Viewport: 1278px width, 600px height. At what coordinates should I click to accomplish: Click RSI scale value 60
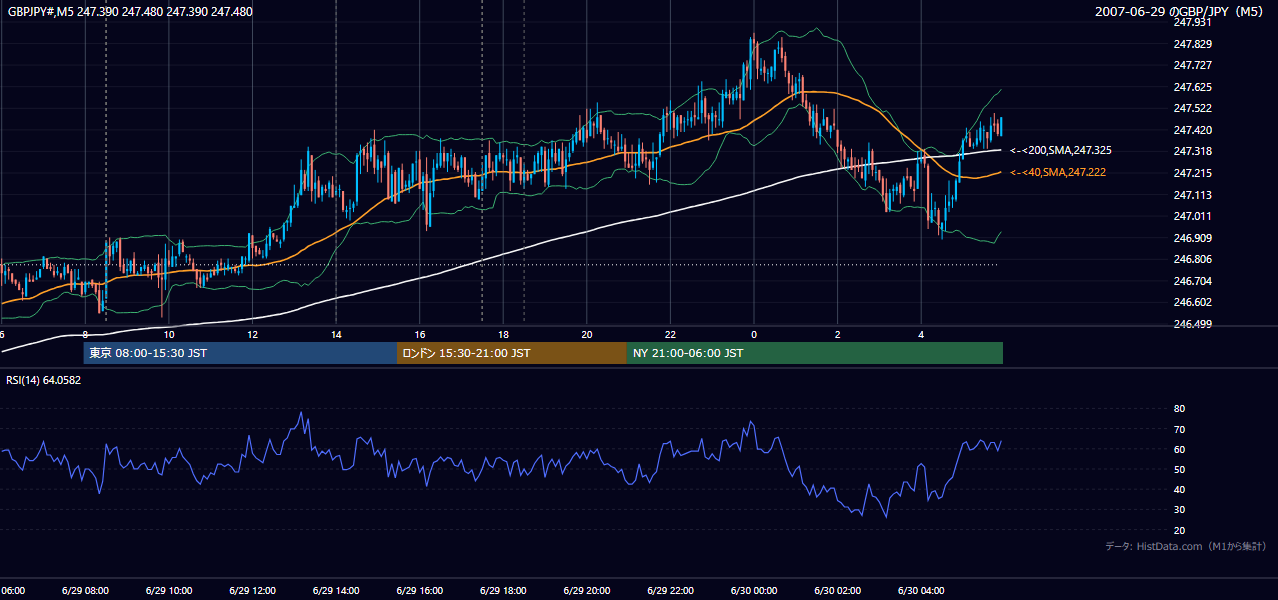1179,449
